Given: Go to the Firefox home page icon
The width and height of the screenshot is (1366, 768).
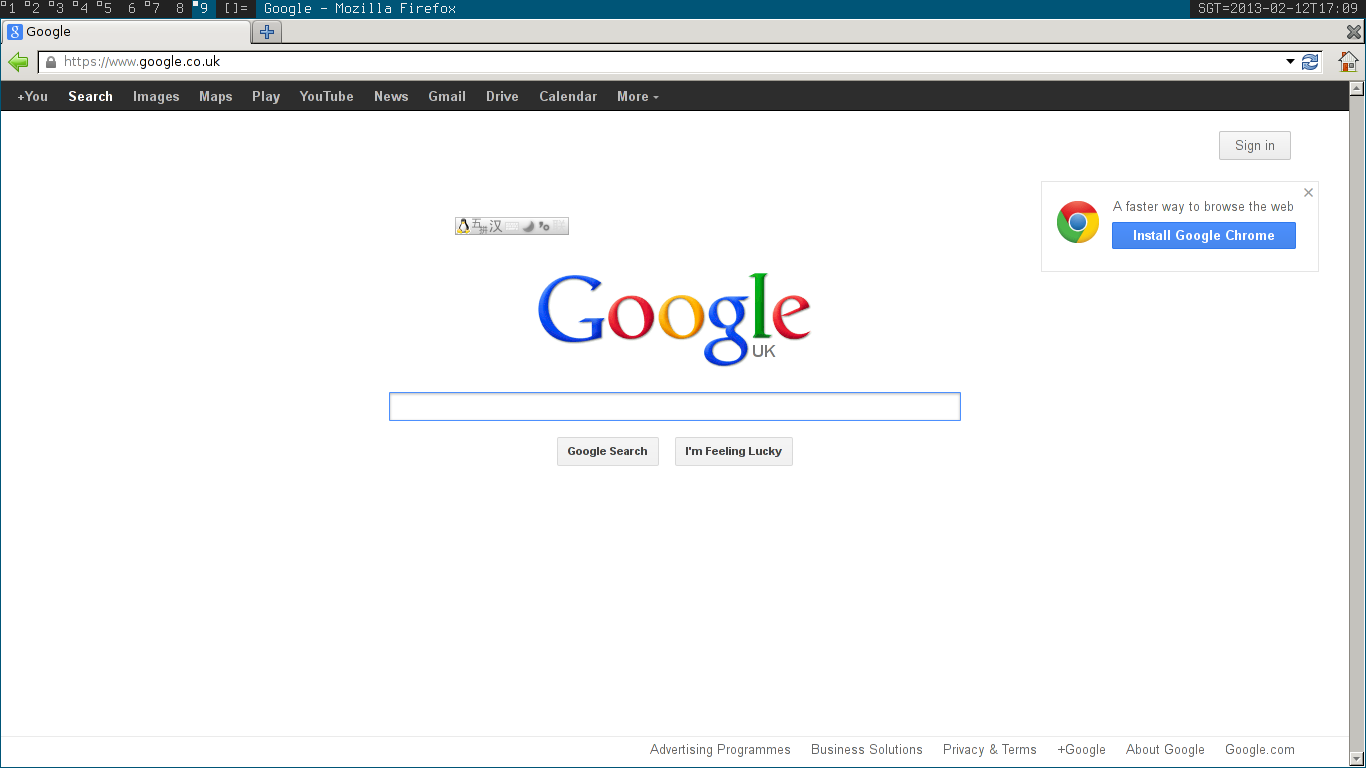Looking at the screenshot, I should tap(1348, 62).
